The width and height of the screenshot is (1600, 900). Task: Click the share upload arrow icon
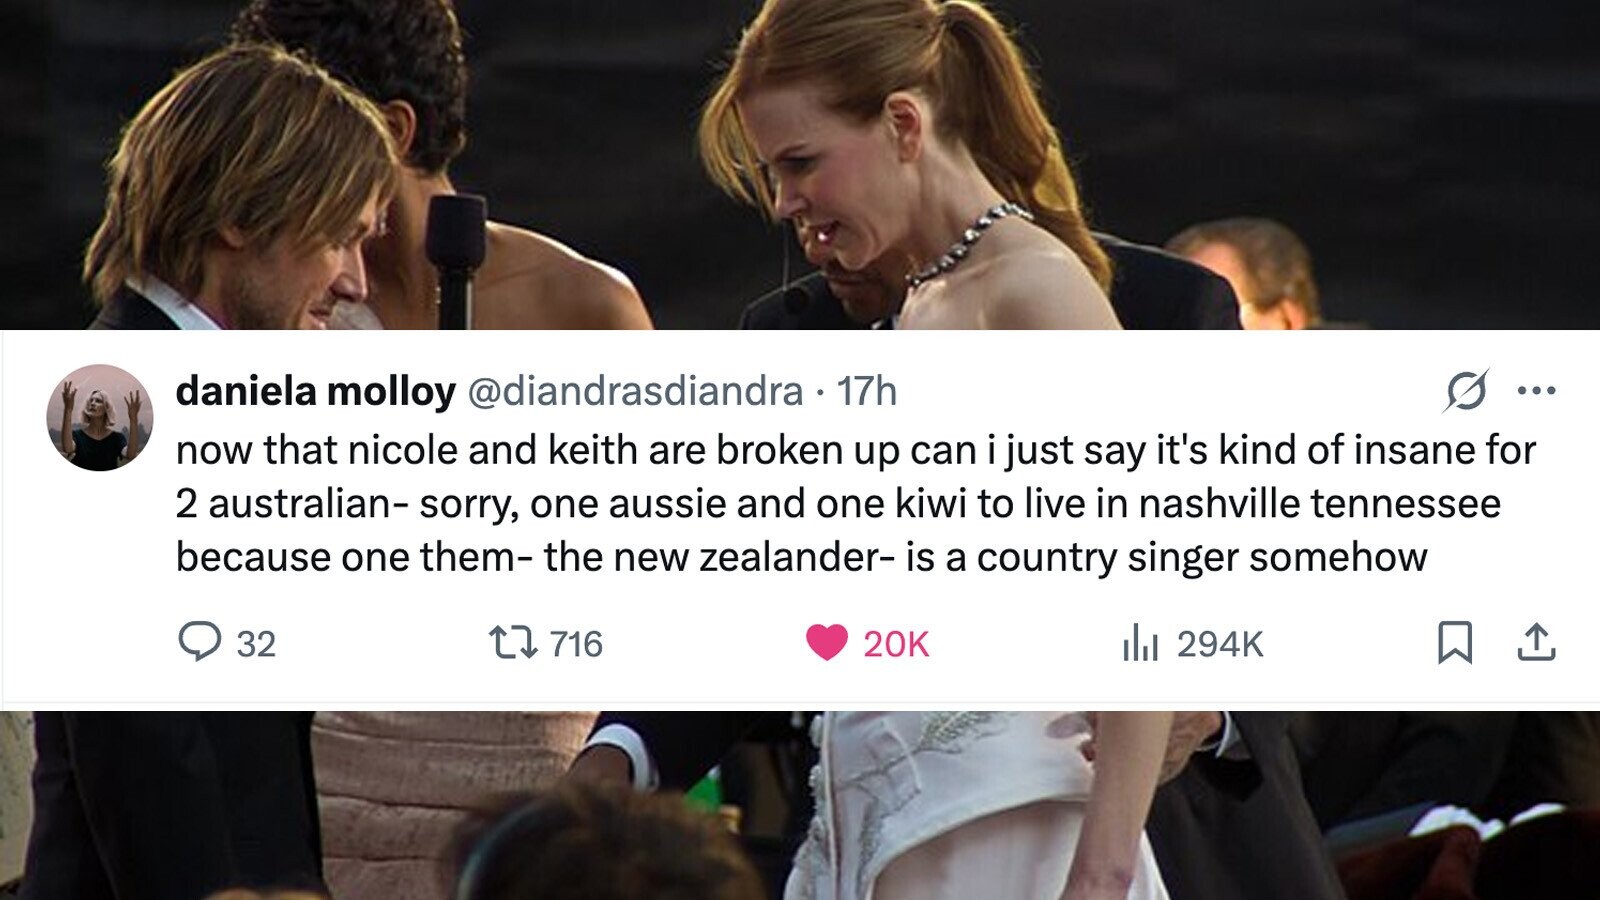(1536, 643)
